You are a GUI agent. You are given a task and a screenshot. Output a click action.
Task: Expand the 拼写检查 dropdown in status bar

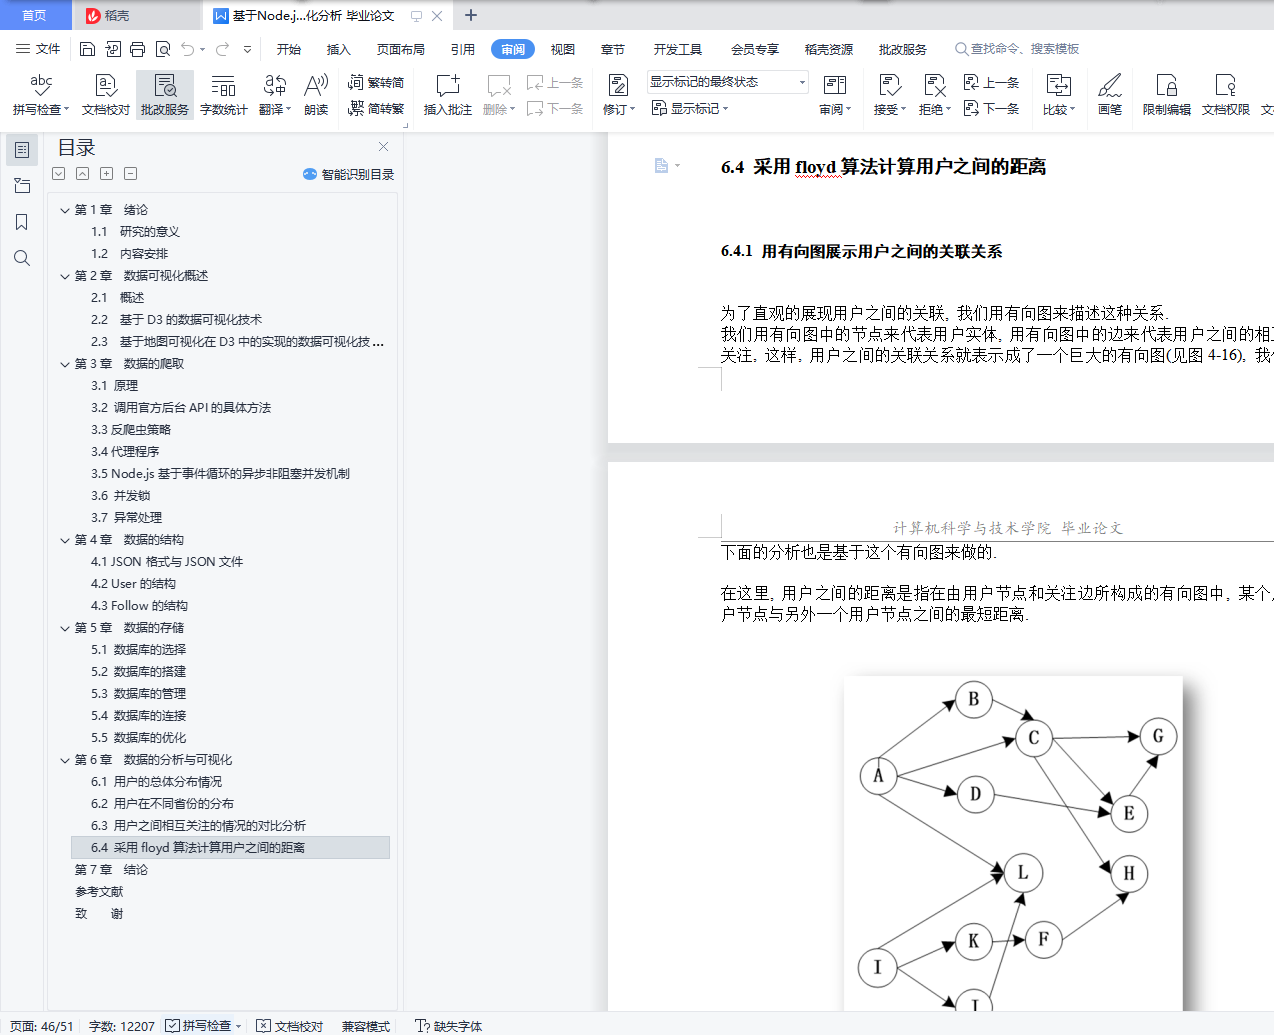(240, 1026)
